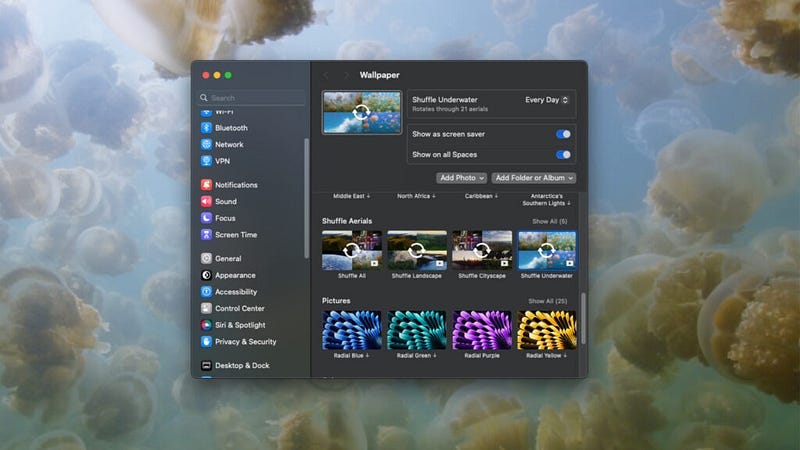Select the Shuffle All thumbnail
The image size is (800, 450).
tap(352, 250)
